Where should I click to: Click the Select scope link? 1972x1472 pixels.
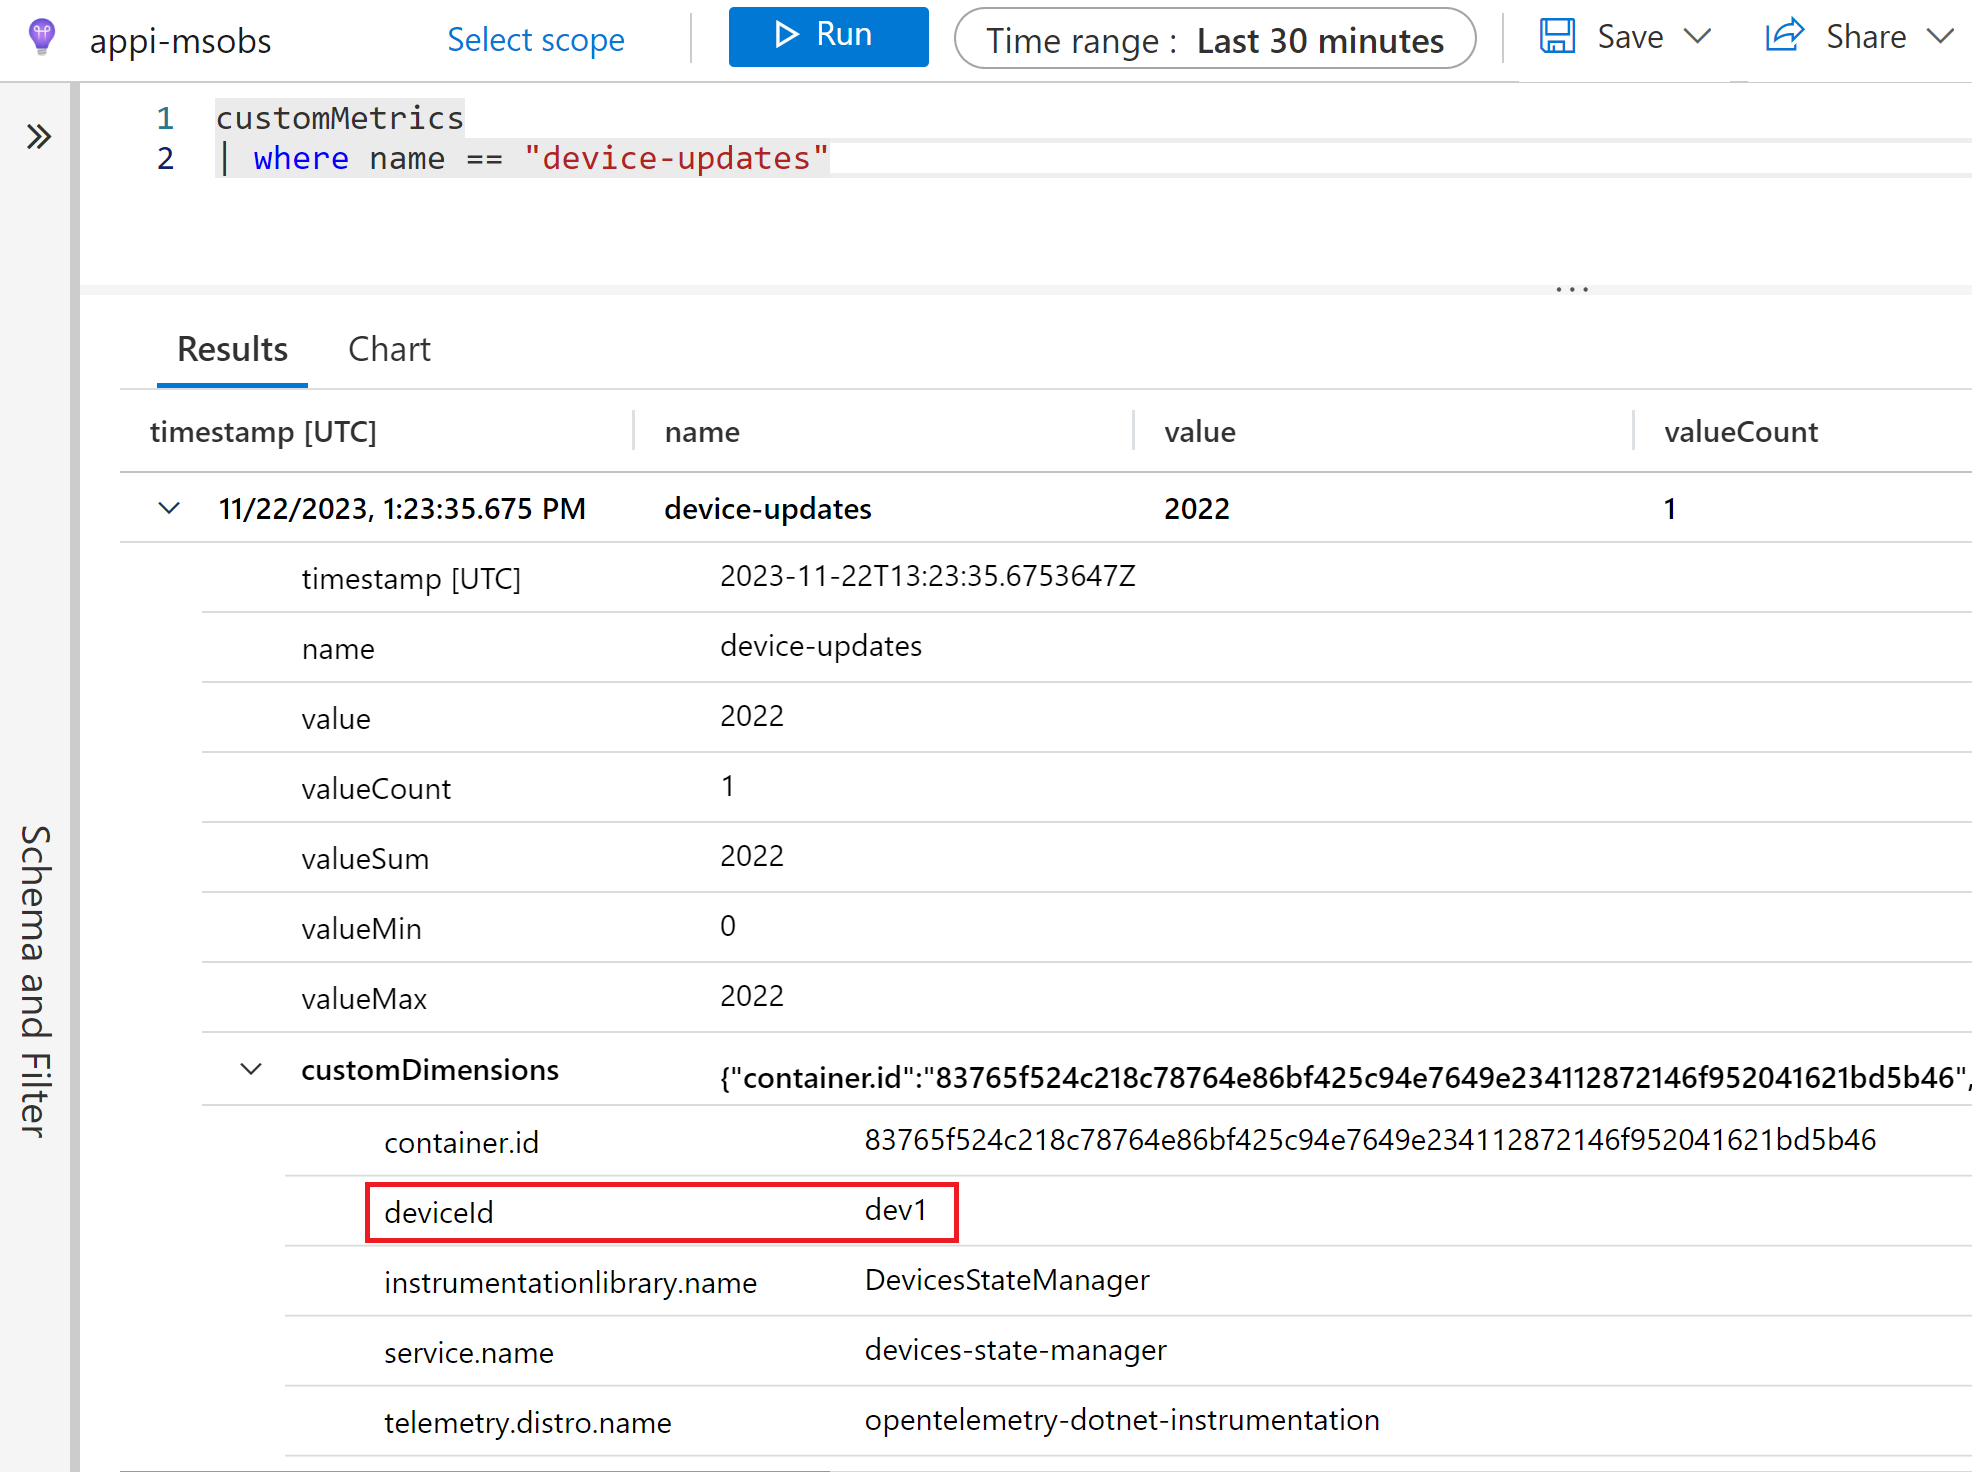pyautogui.click(x=535, y=39)
